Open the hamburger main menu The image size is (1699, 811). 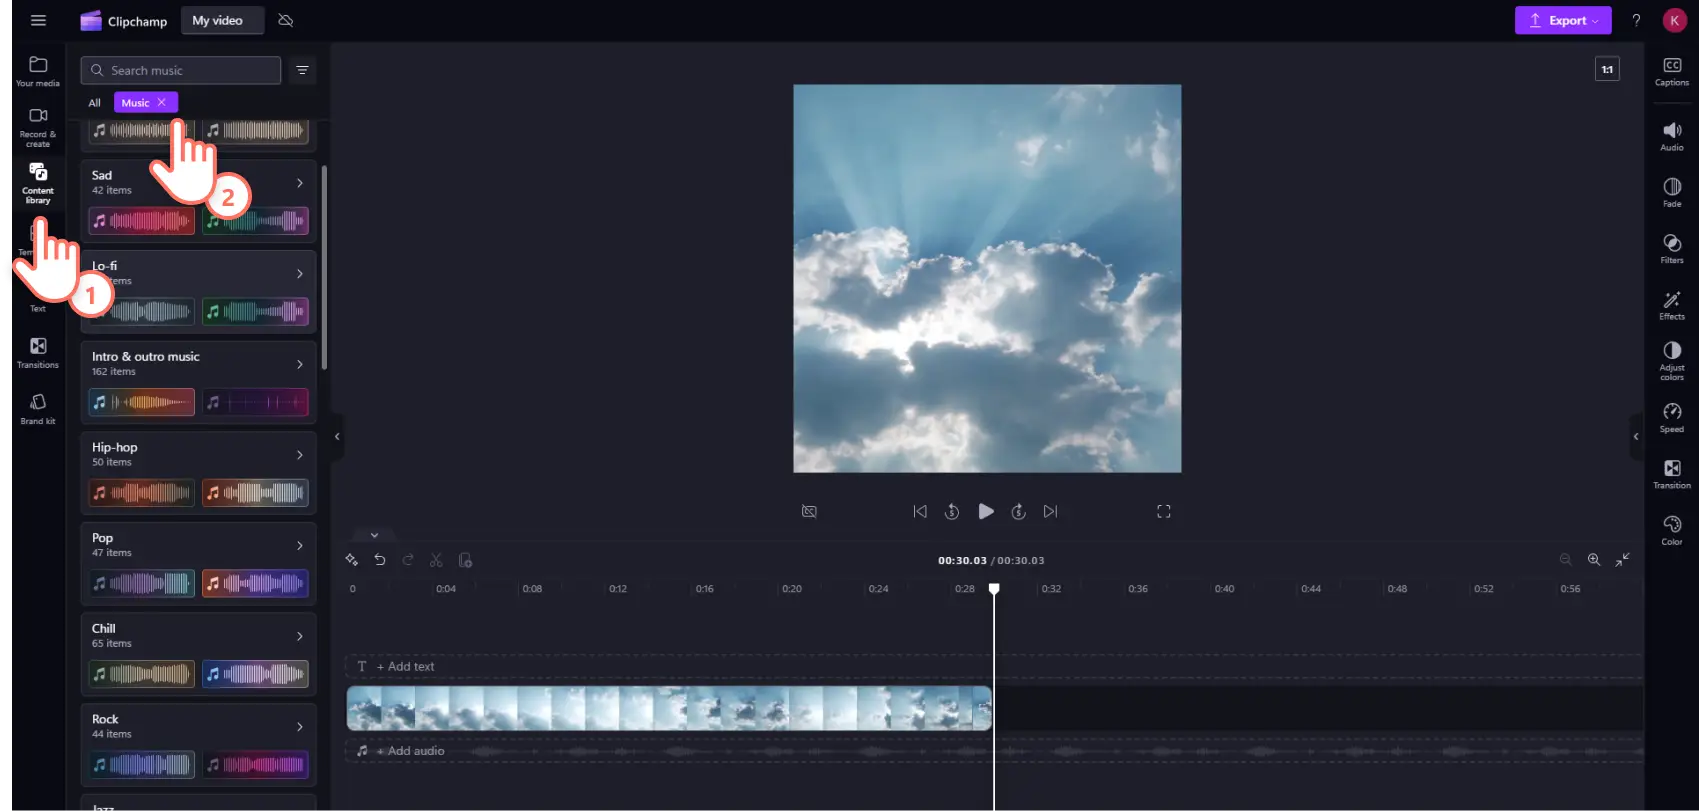[x=38, y=20]
